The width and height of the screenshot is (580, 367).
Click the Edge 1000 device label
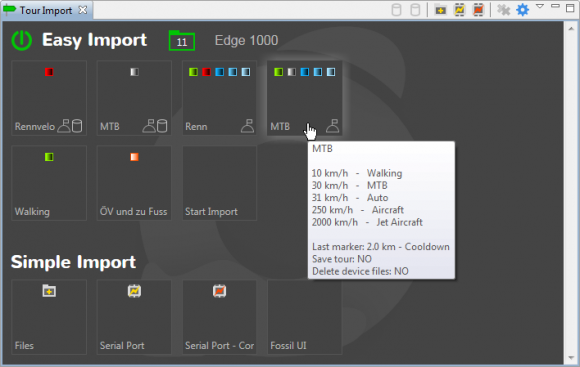click(246, 40)
